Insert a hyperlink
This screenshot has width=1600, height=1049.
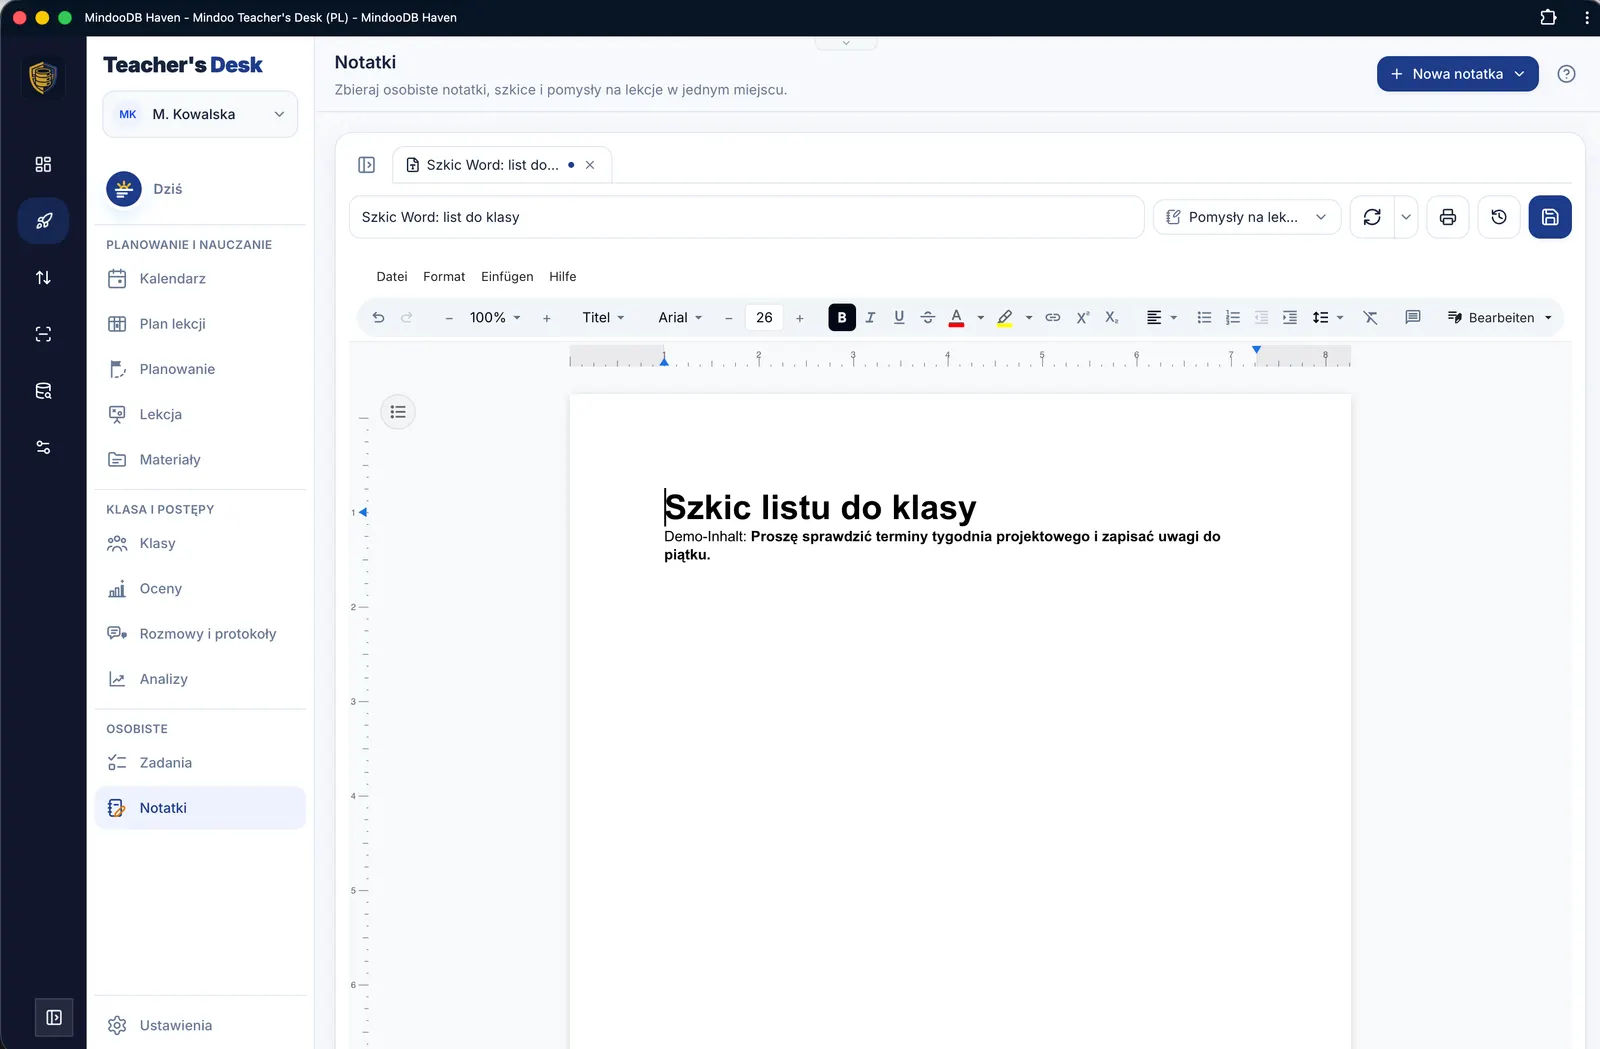pyautogui.click(x=1053, y=318)
